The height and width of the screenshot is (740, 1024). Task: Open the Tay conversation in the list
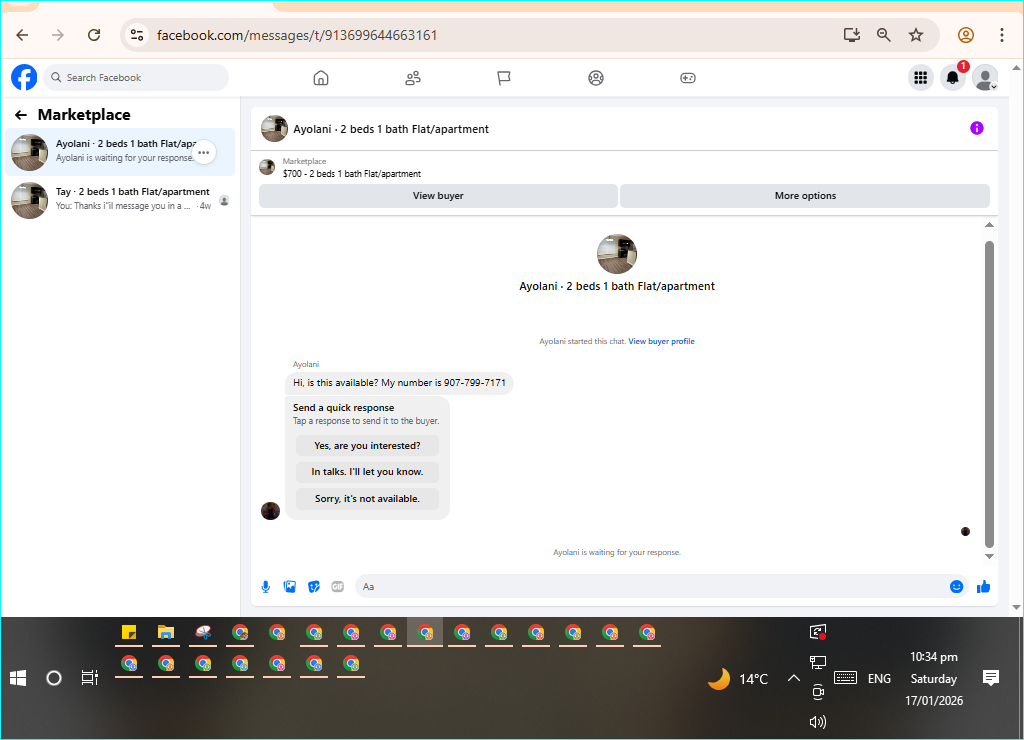click(x=120, y=200)
